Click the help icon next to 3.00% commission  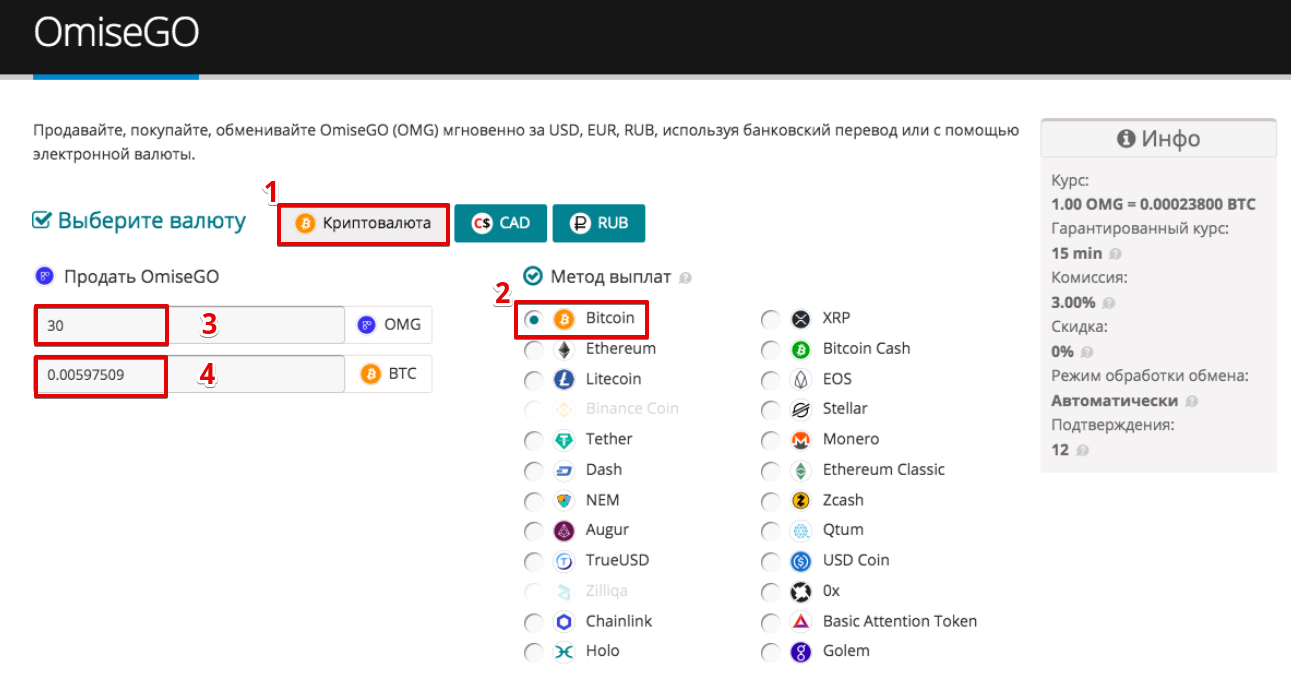click(x=1108, y=303)
